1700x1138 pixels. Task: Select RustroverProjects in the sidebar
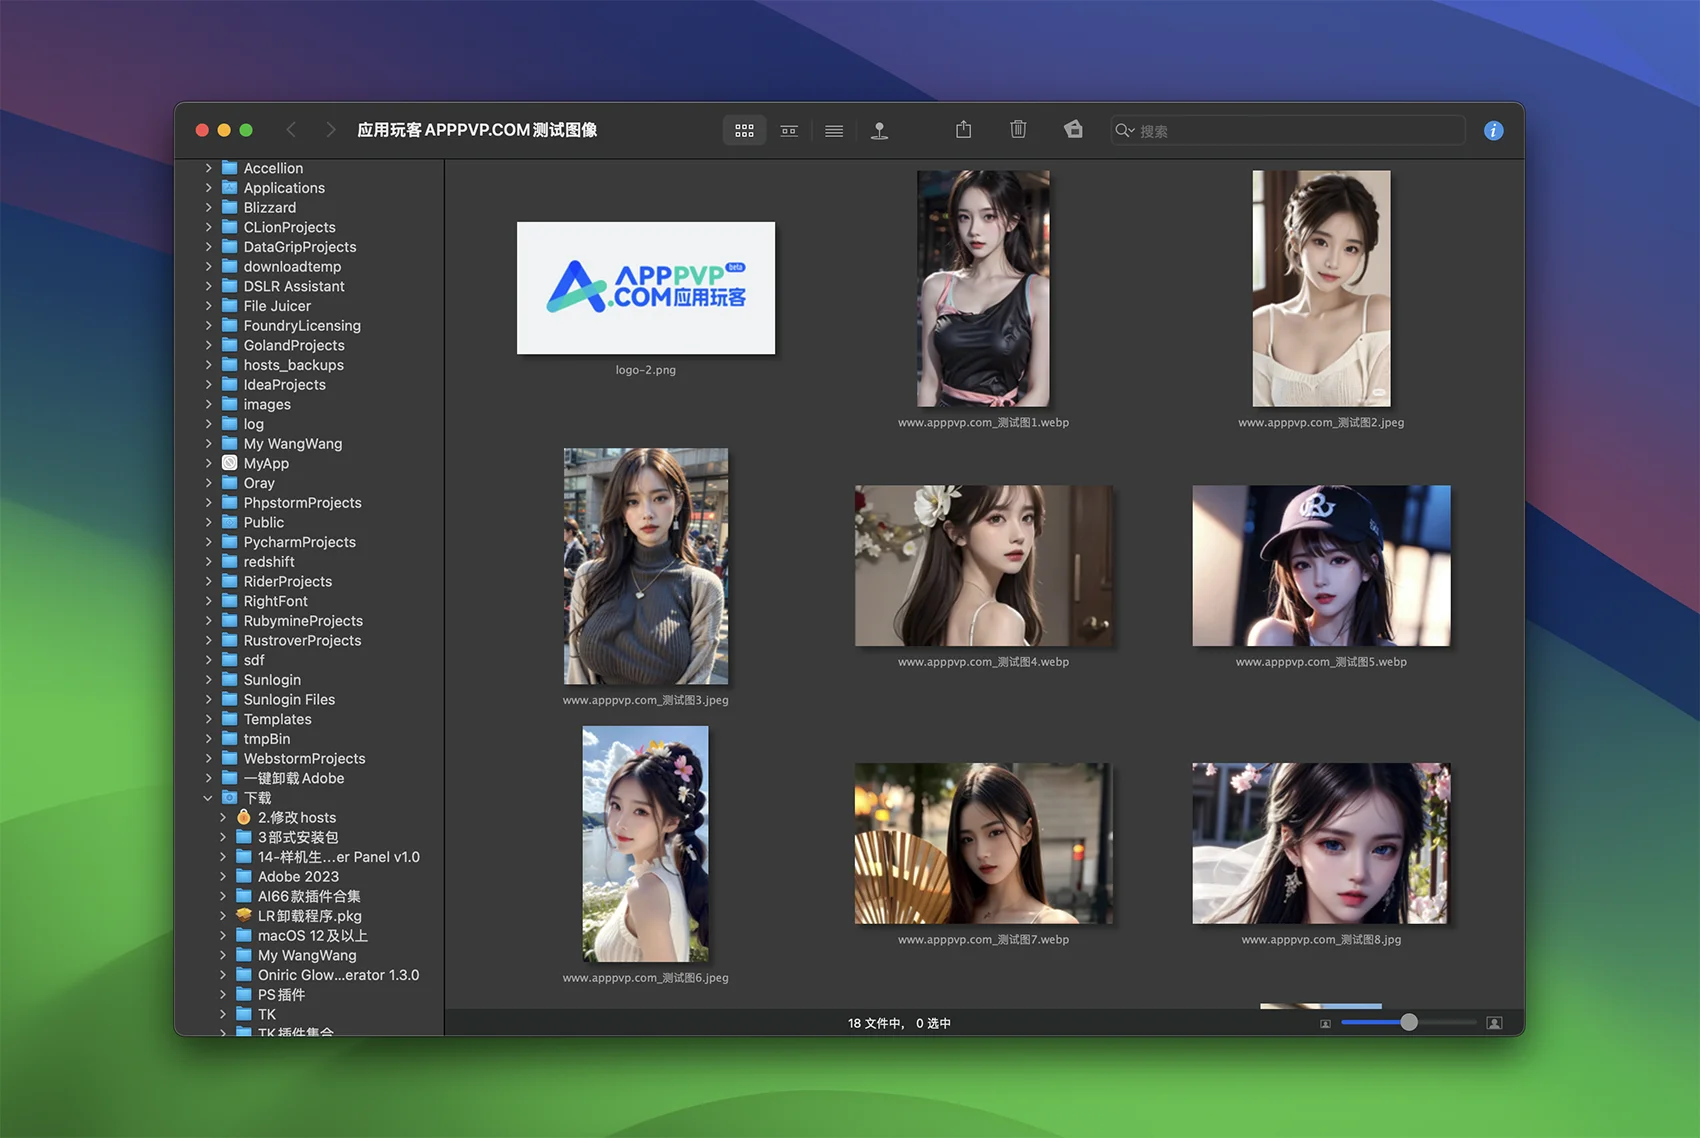coord(302,641)
